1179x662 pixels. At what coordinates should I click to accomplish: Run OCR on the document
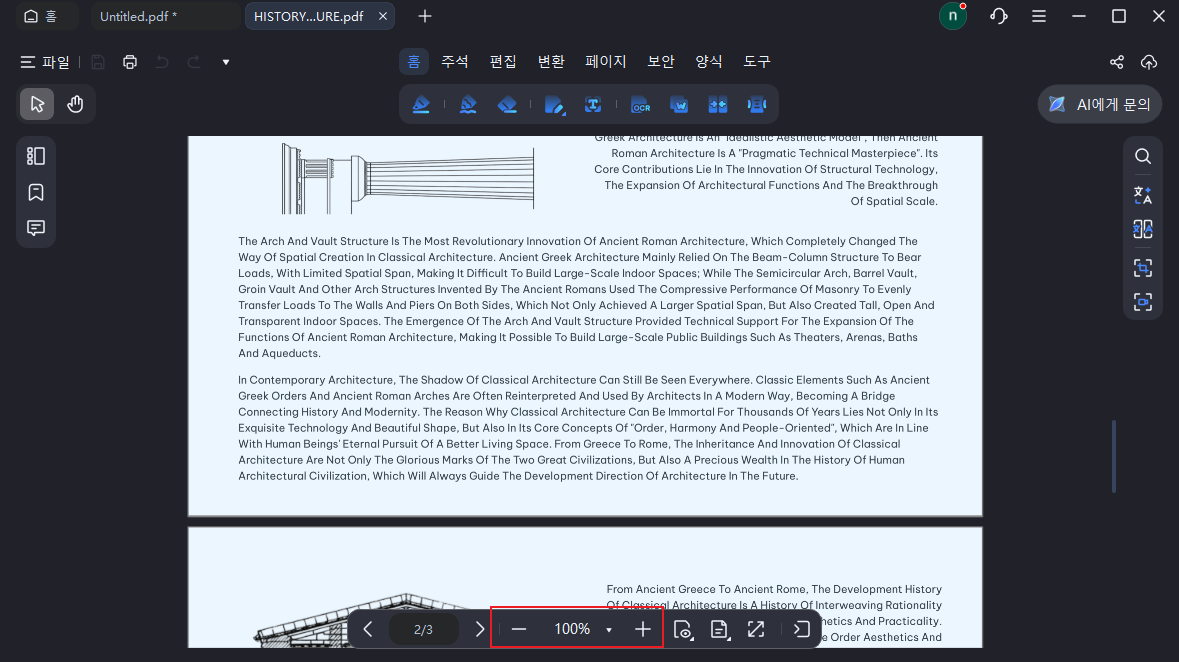tap(641, 105)
